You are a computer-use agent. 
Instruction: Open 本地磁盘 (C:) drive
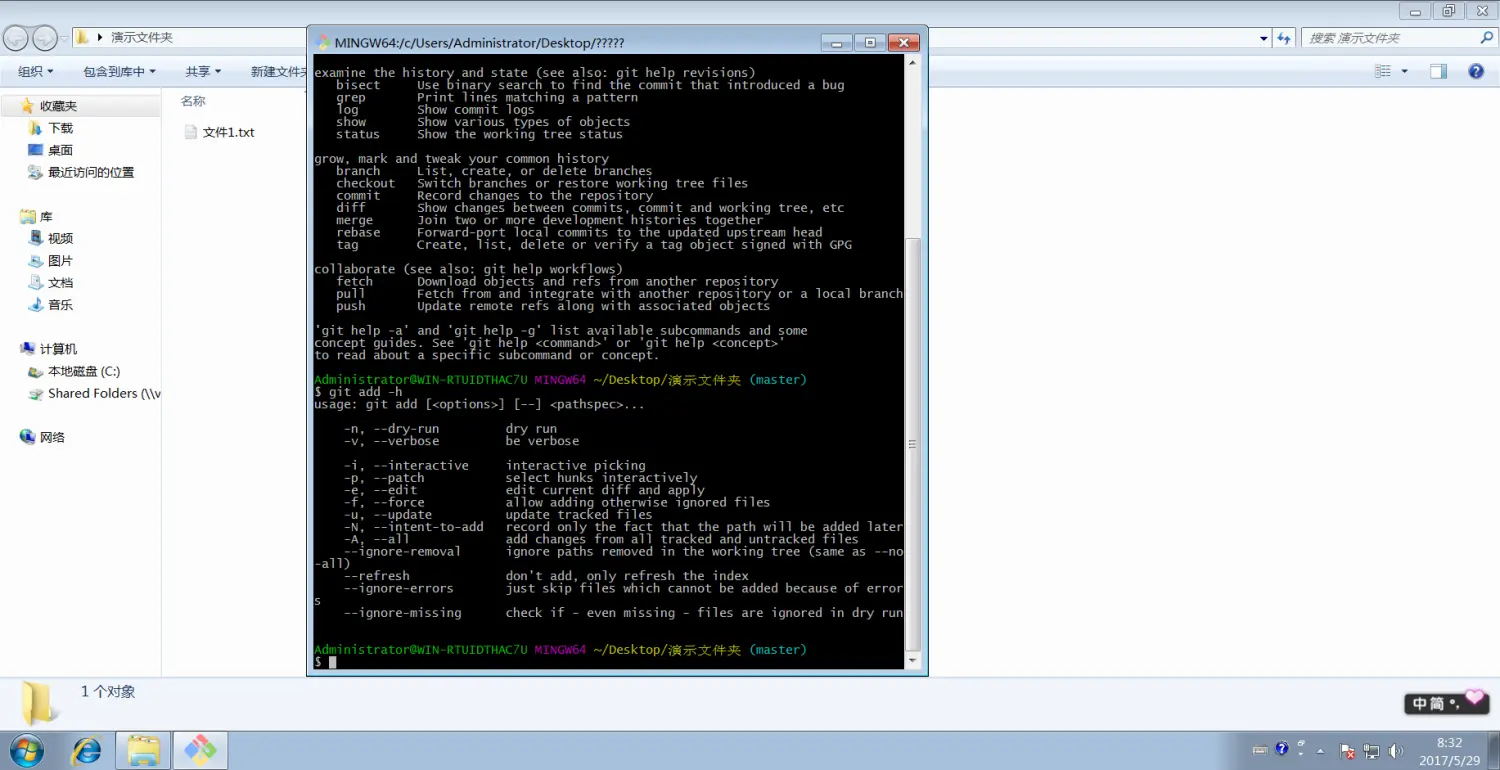[84, 371]
